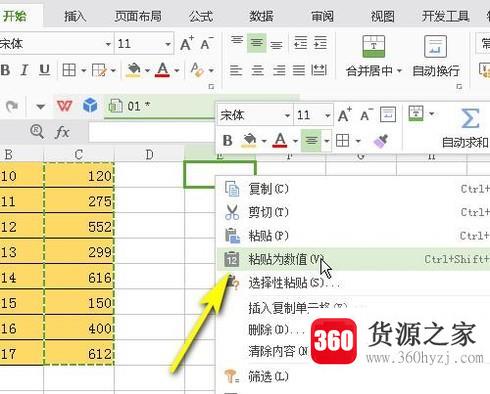The width and height of the screenshot is (490, 394).
Task: Switch to the 审阅 tab
Action: tap(322, 16)
